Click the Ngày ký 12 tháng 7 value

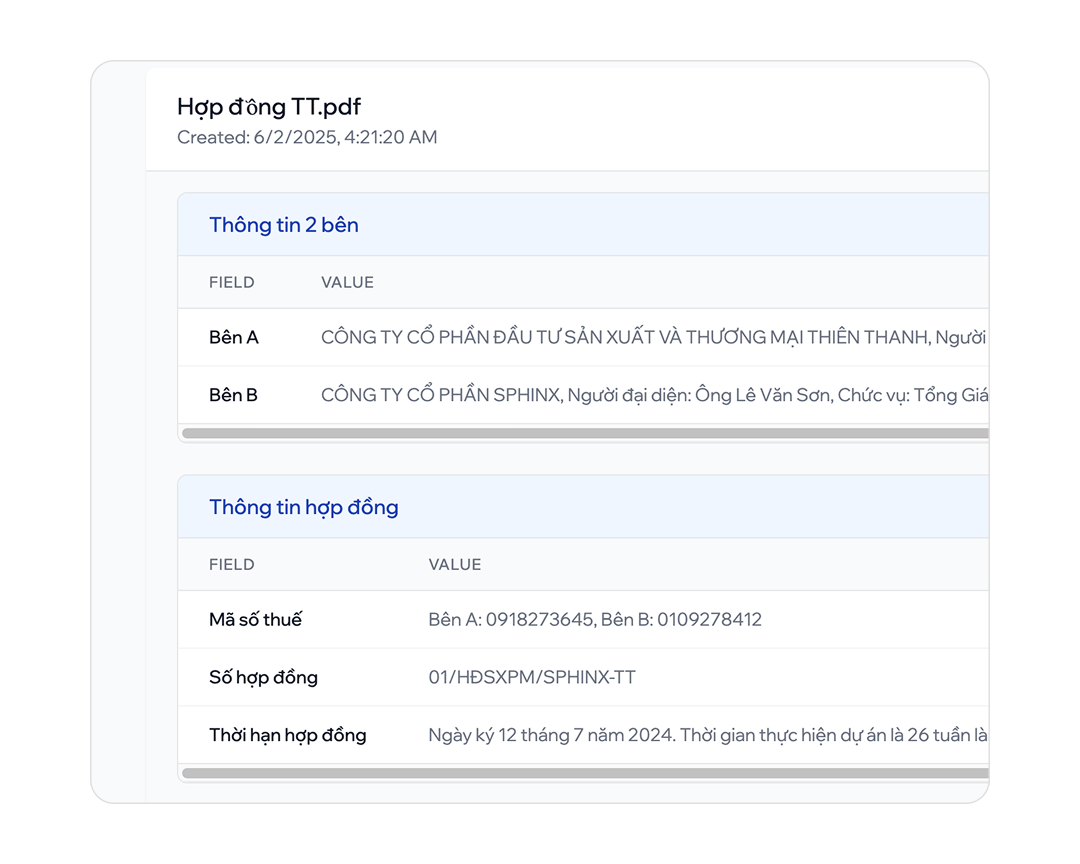tap(708, 735)
